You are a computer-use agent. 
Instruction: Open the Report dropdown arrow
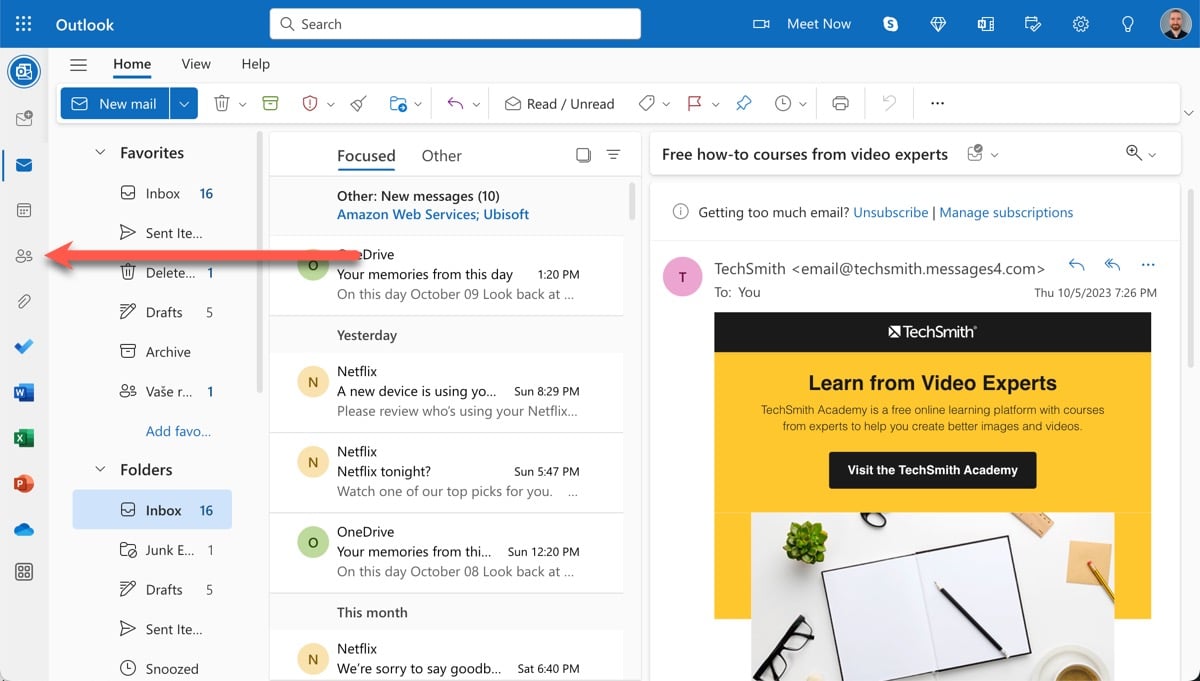(331, 104)
